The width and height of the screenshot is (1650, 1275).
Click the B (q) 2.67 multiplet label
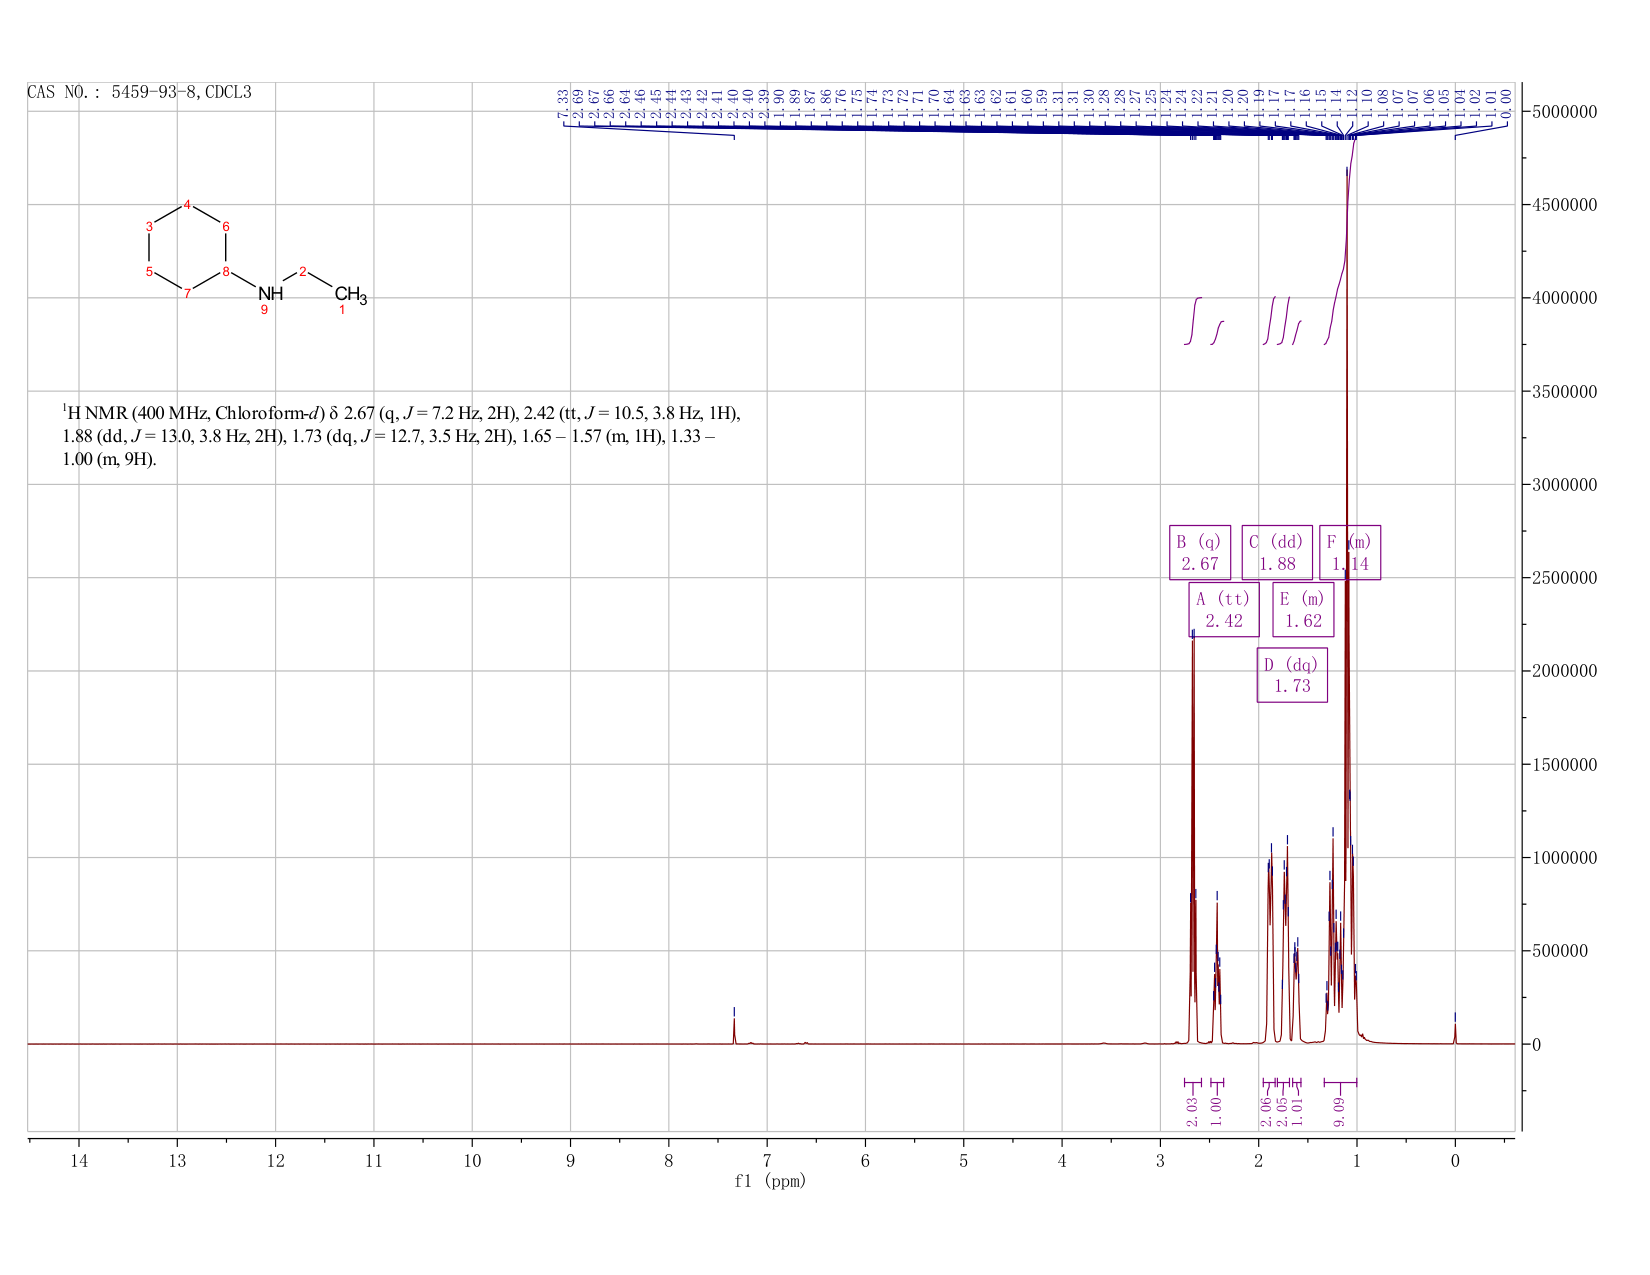point(1200,552)
